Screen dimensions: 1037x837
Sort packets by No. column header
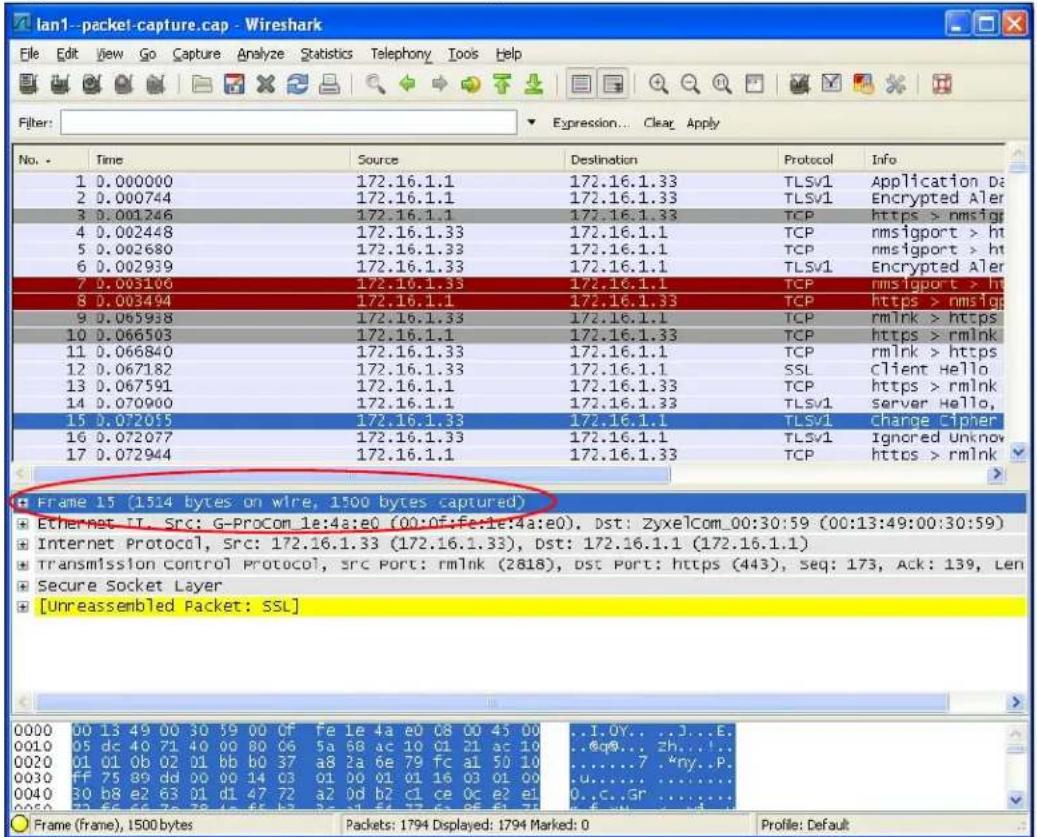51,160
